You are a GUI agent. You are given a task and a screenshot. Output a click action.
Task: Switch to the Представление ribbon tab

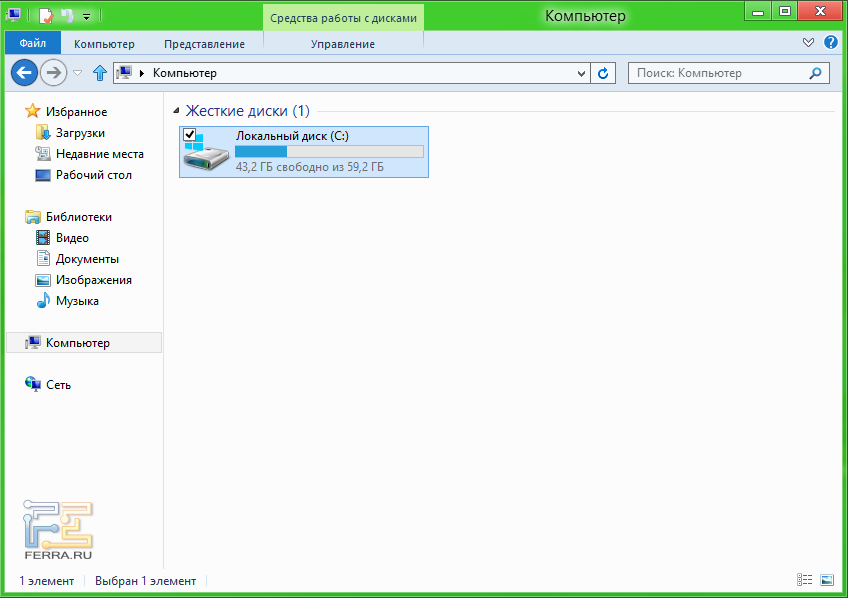point(204,44)
